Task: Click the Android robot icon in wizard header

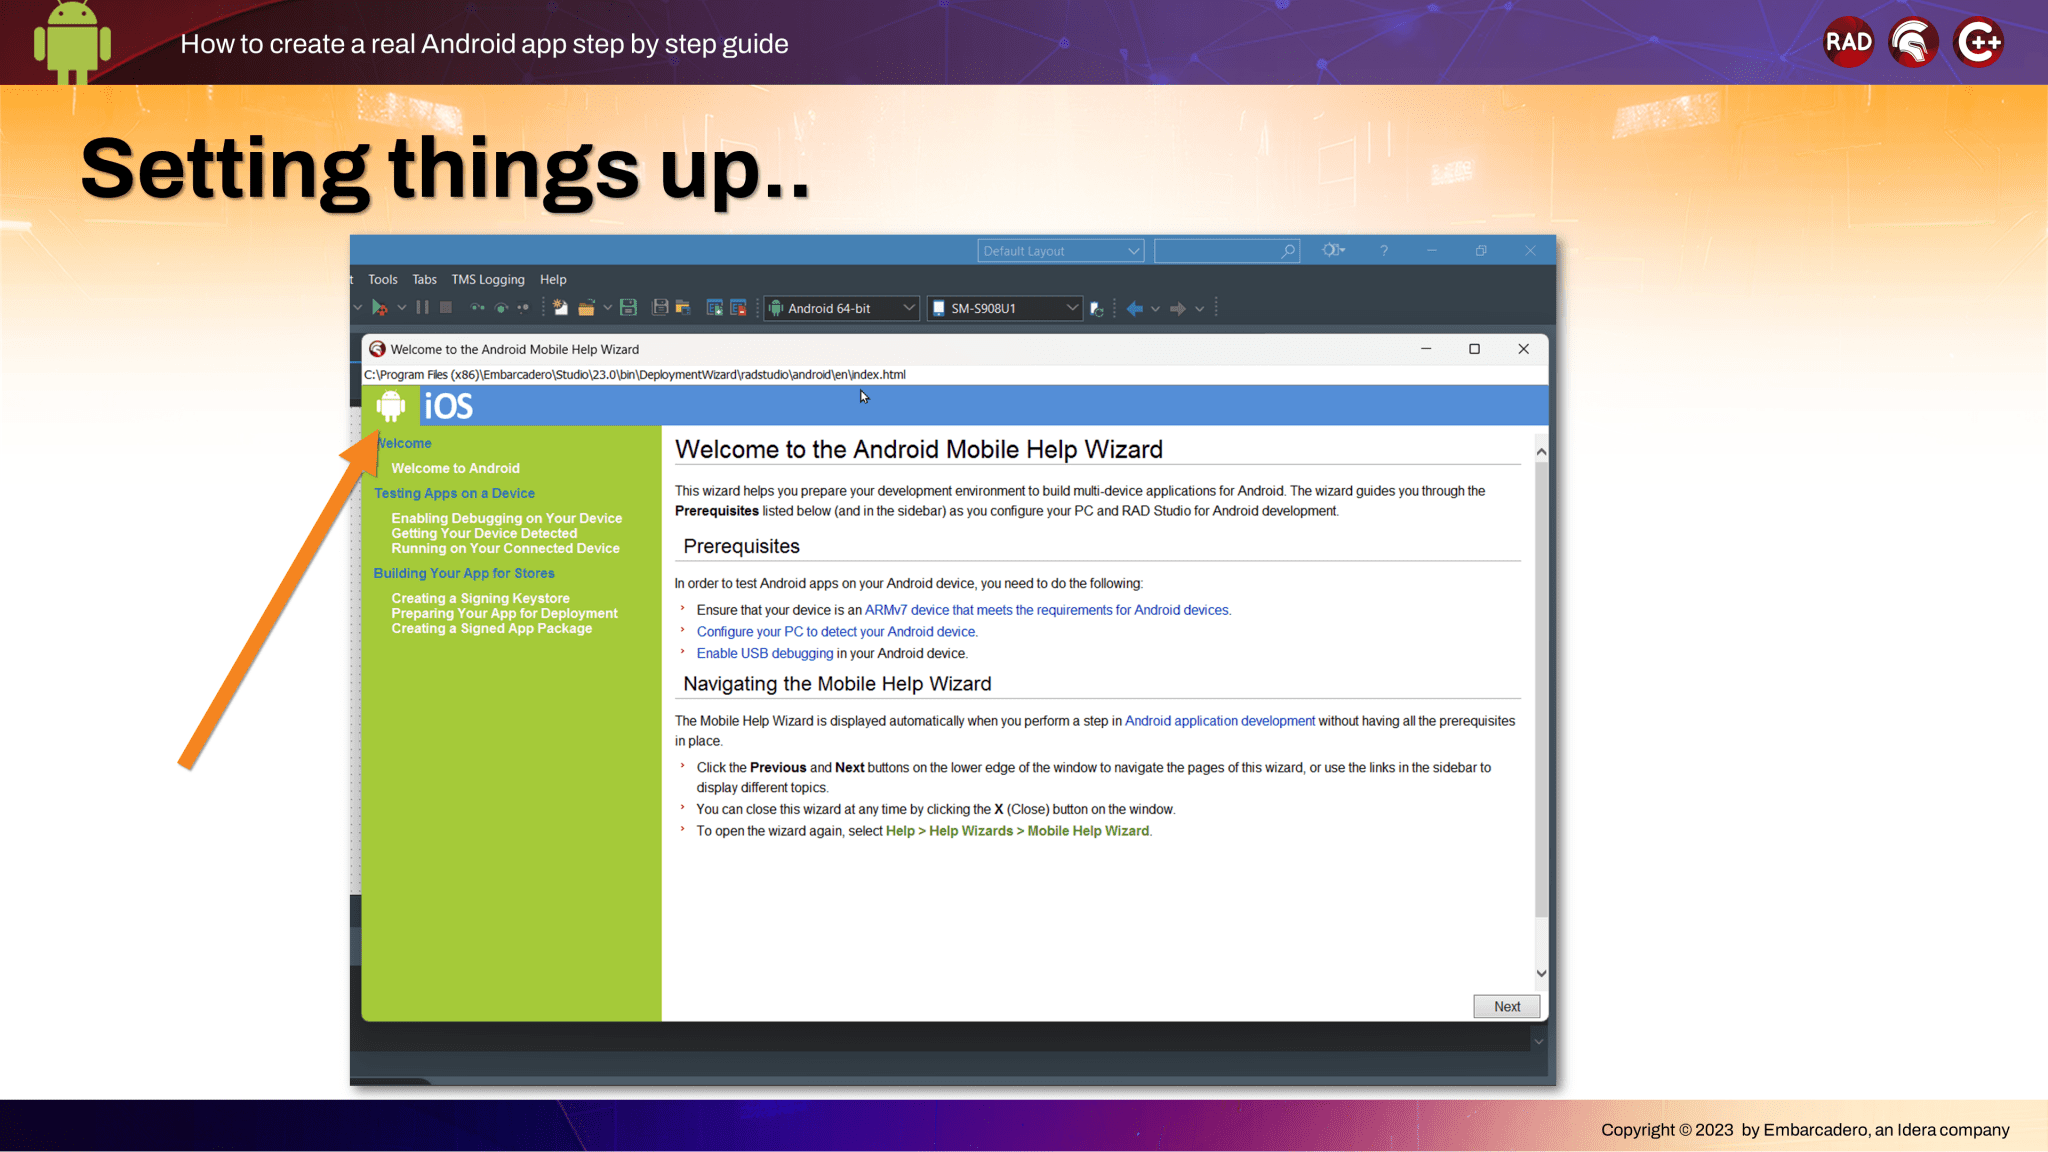Action: tap(391, 406)
